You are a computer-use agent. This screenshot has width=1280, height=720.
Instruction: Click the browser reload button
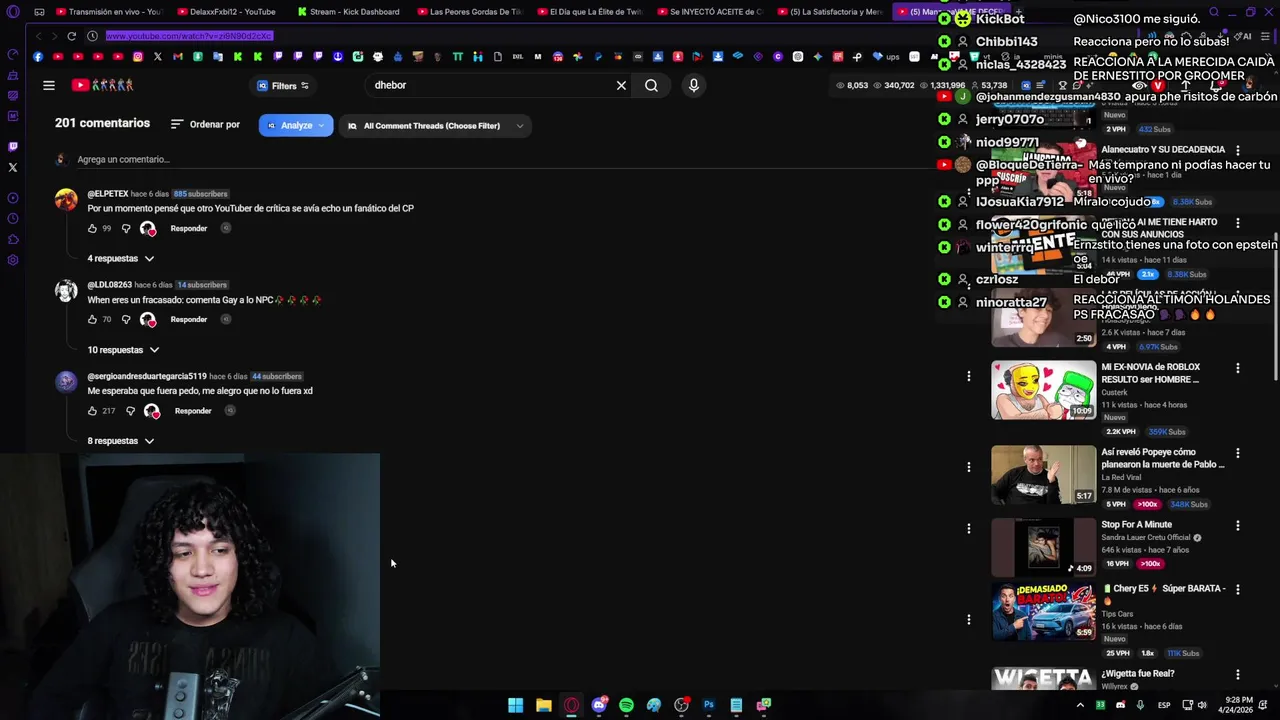click(71, 36)
